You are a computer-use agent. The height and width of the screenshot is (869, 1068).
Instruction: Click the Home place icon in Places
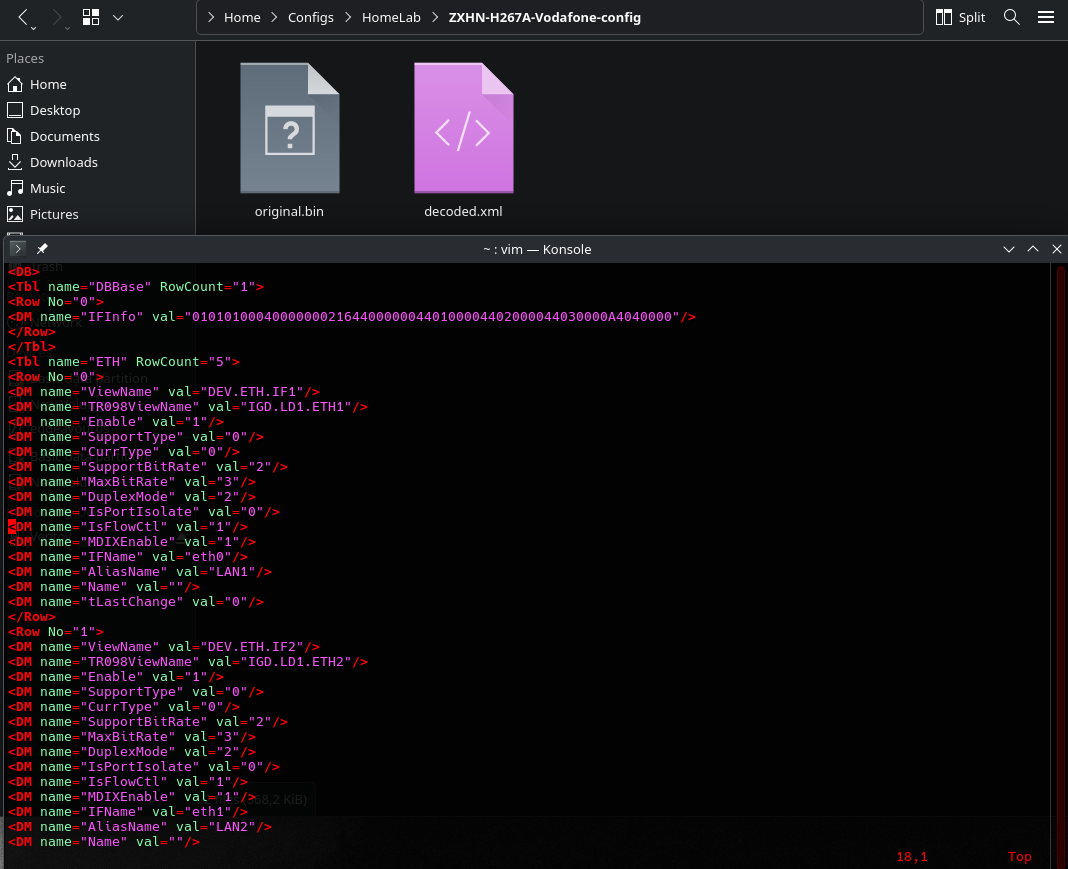[x=14, y=84]
